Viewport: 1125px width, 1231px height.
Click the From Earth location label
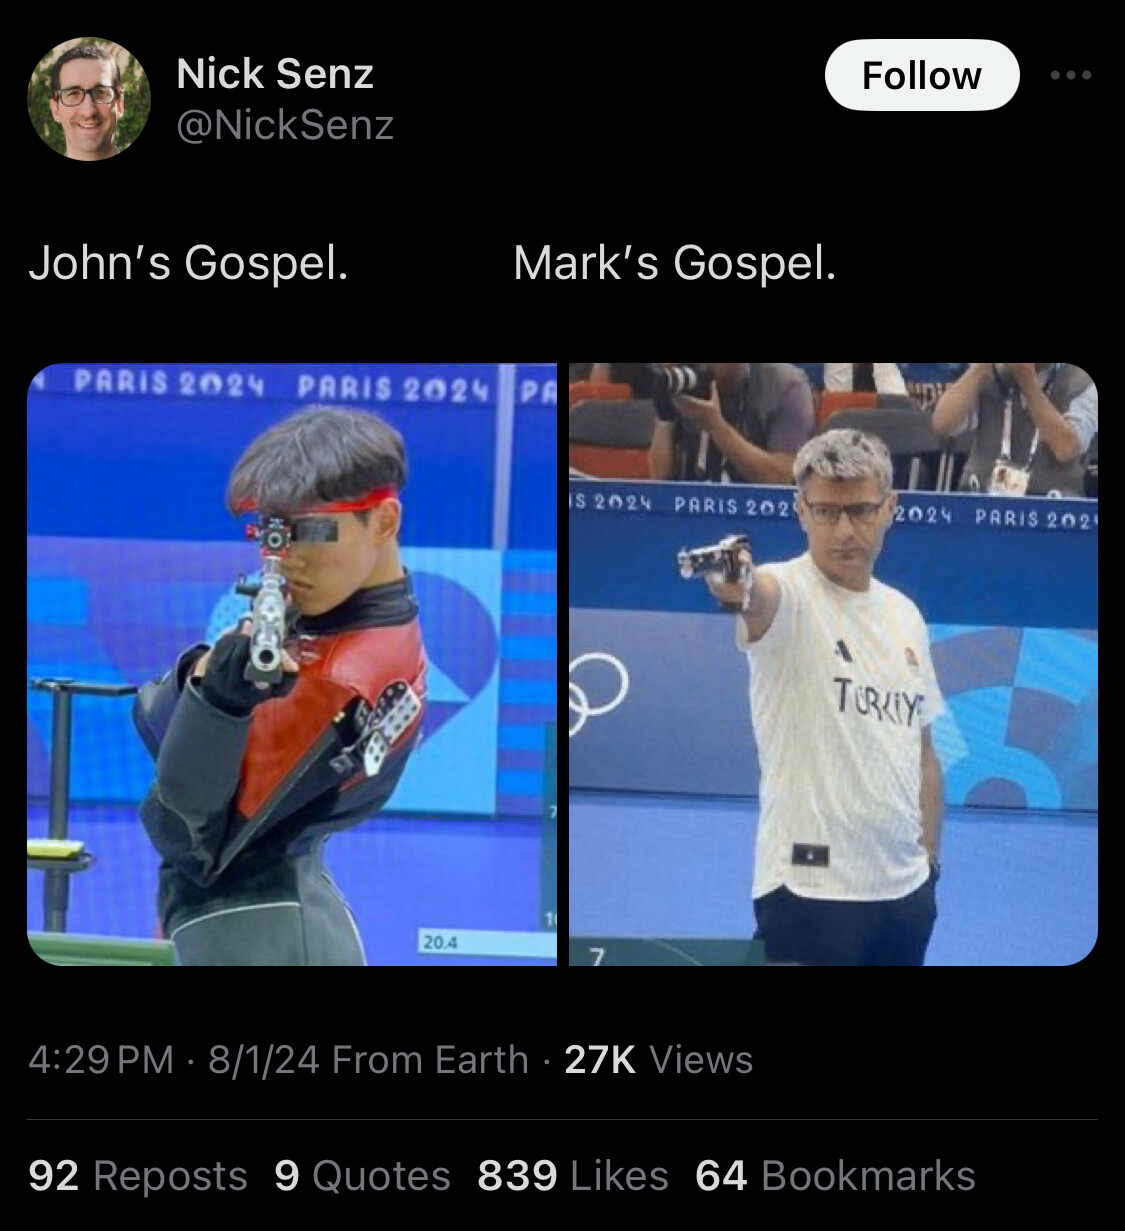[x=430, y=1059]
